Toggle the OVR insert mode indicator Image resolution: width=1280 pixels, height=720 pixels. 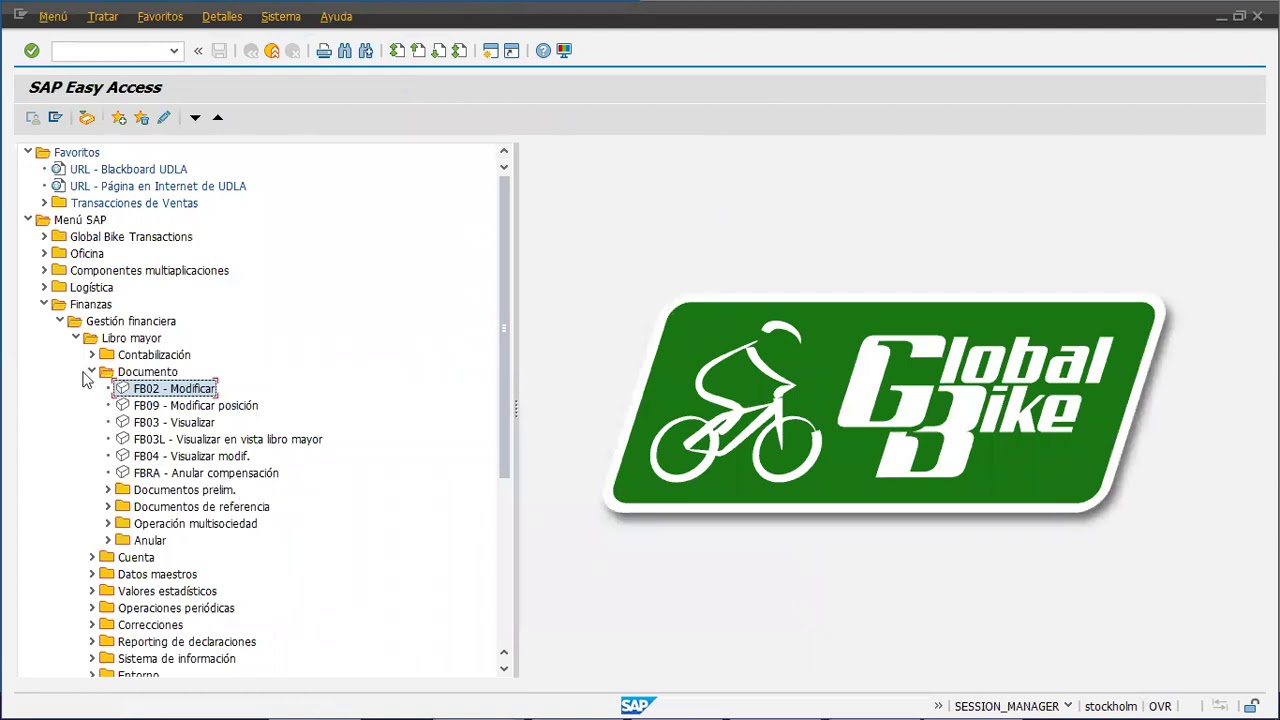point(1160,706)
